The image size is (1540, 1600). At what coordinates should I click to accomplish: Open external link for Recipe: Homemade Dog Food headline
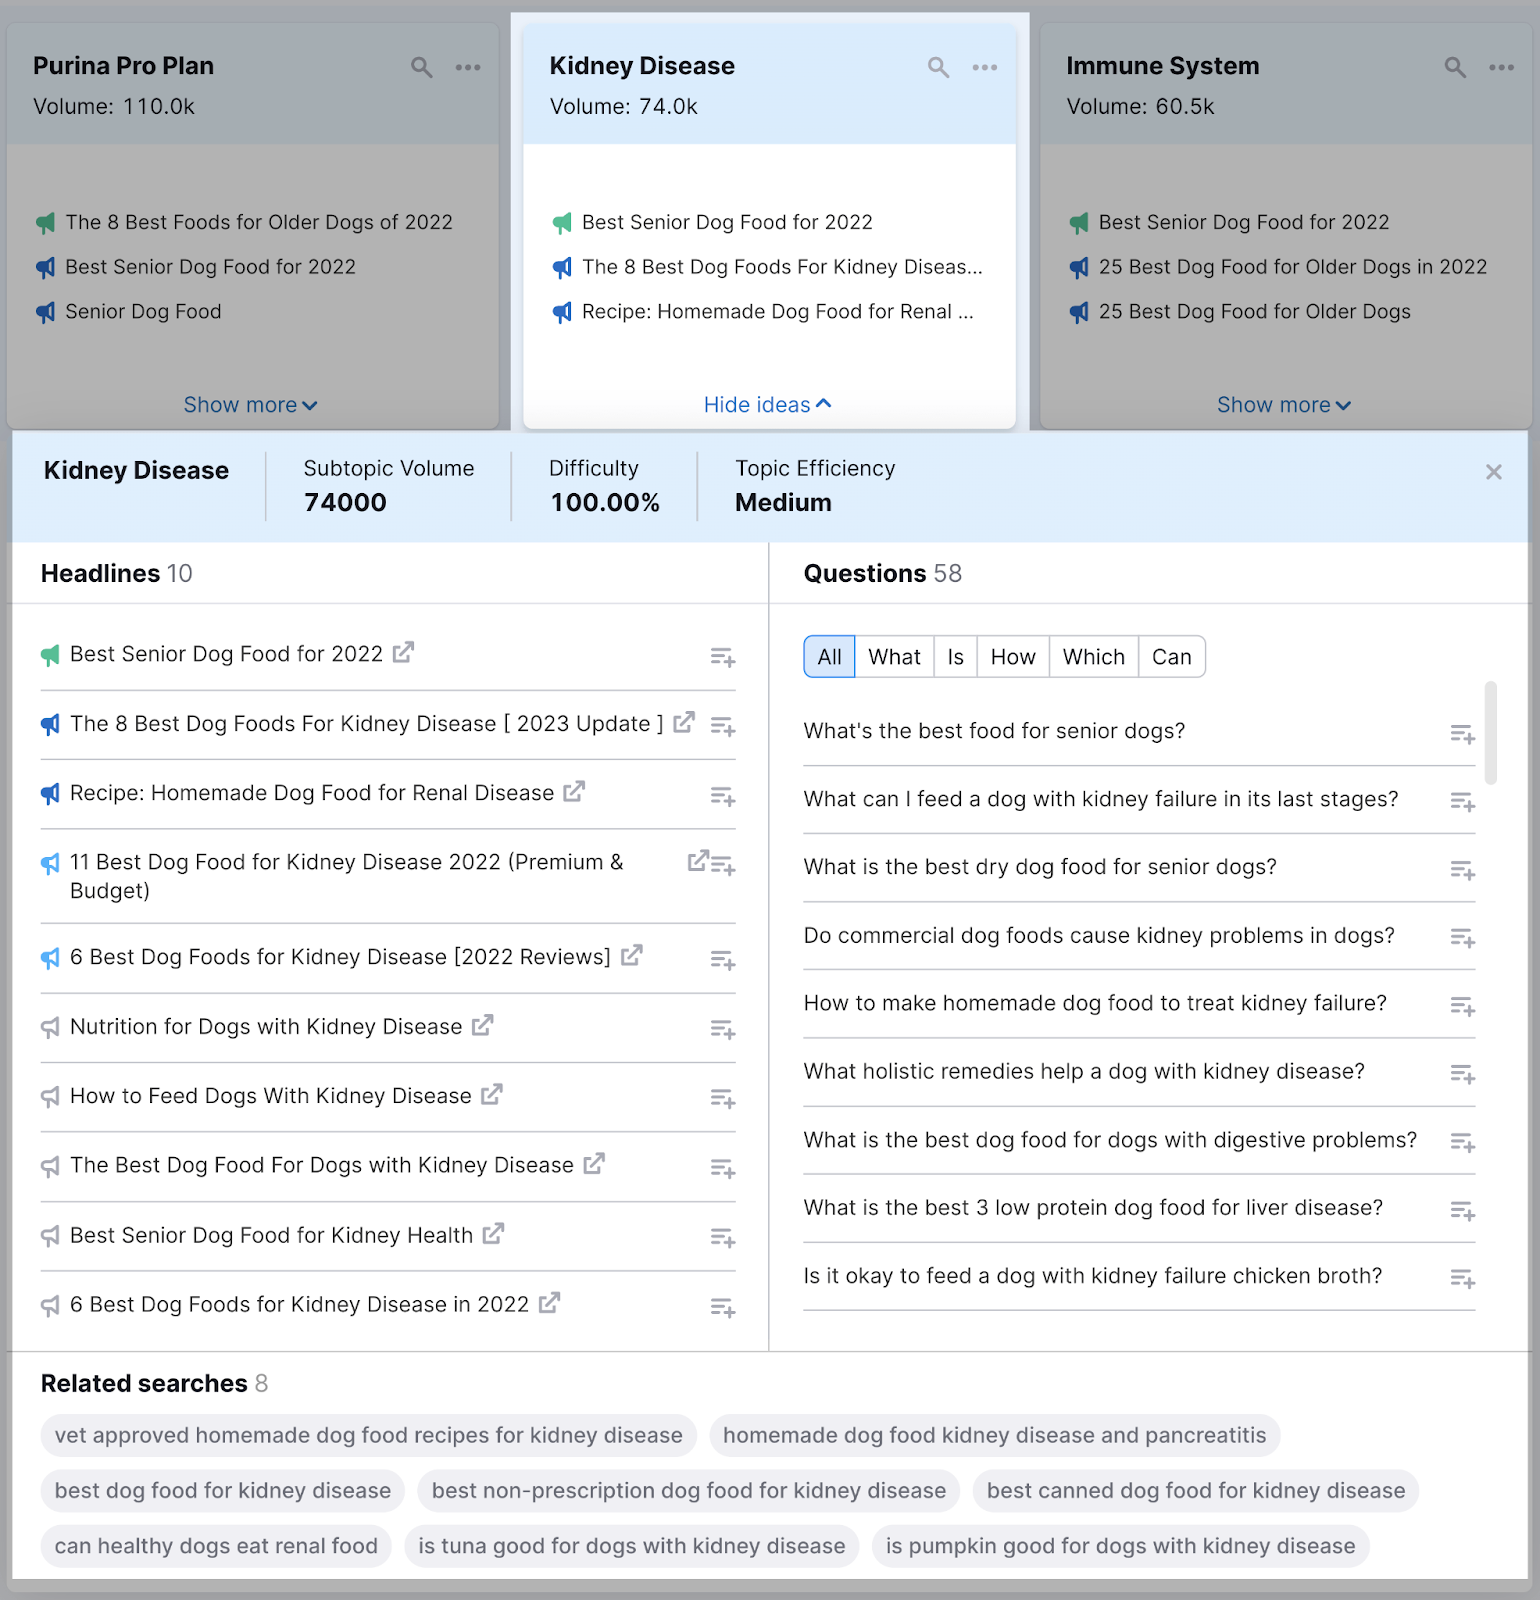[574, 792]
